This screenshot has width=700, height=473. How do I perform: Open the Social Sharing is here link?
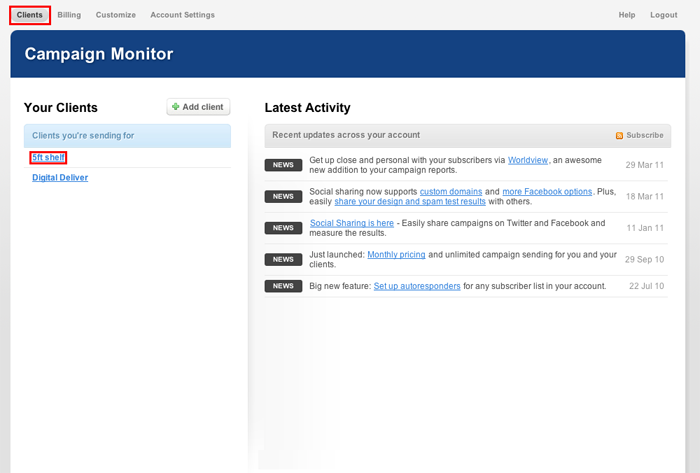352,223
